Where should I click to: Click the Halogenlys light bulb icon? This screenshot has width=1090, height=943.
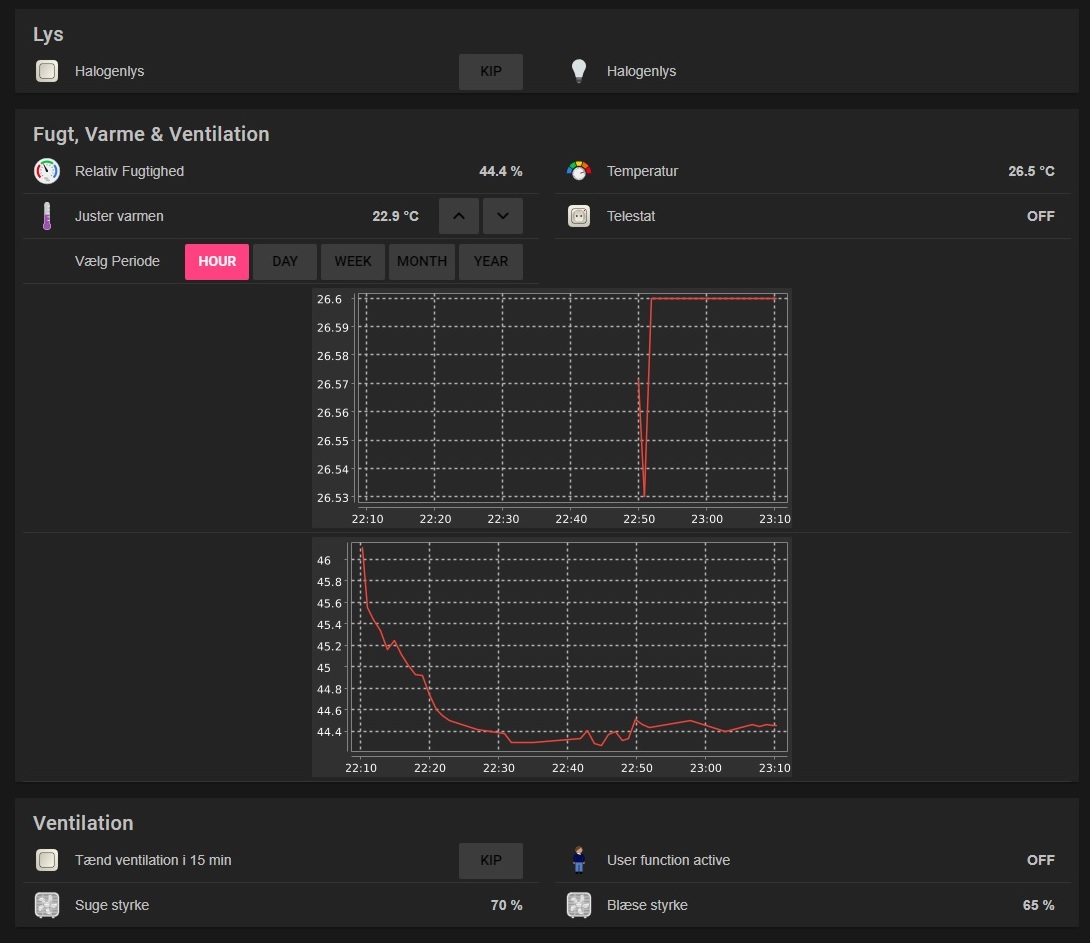[x=579, y=71]
